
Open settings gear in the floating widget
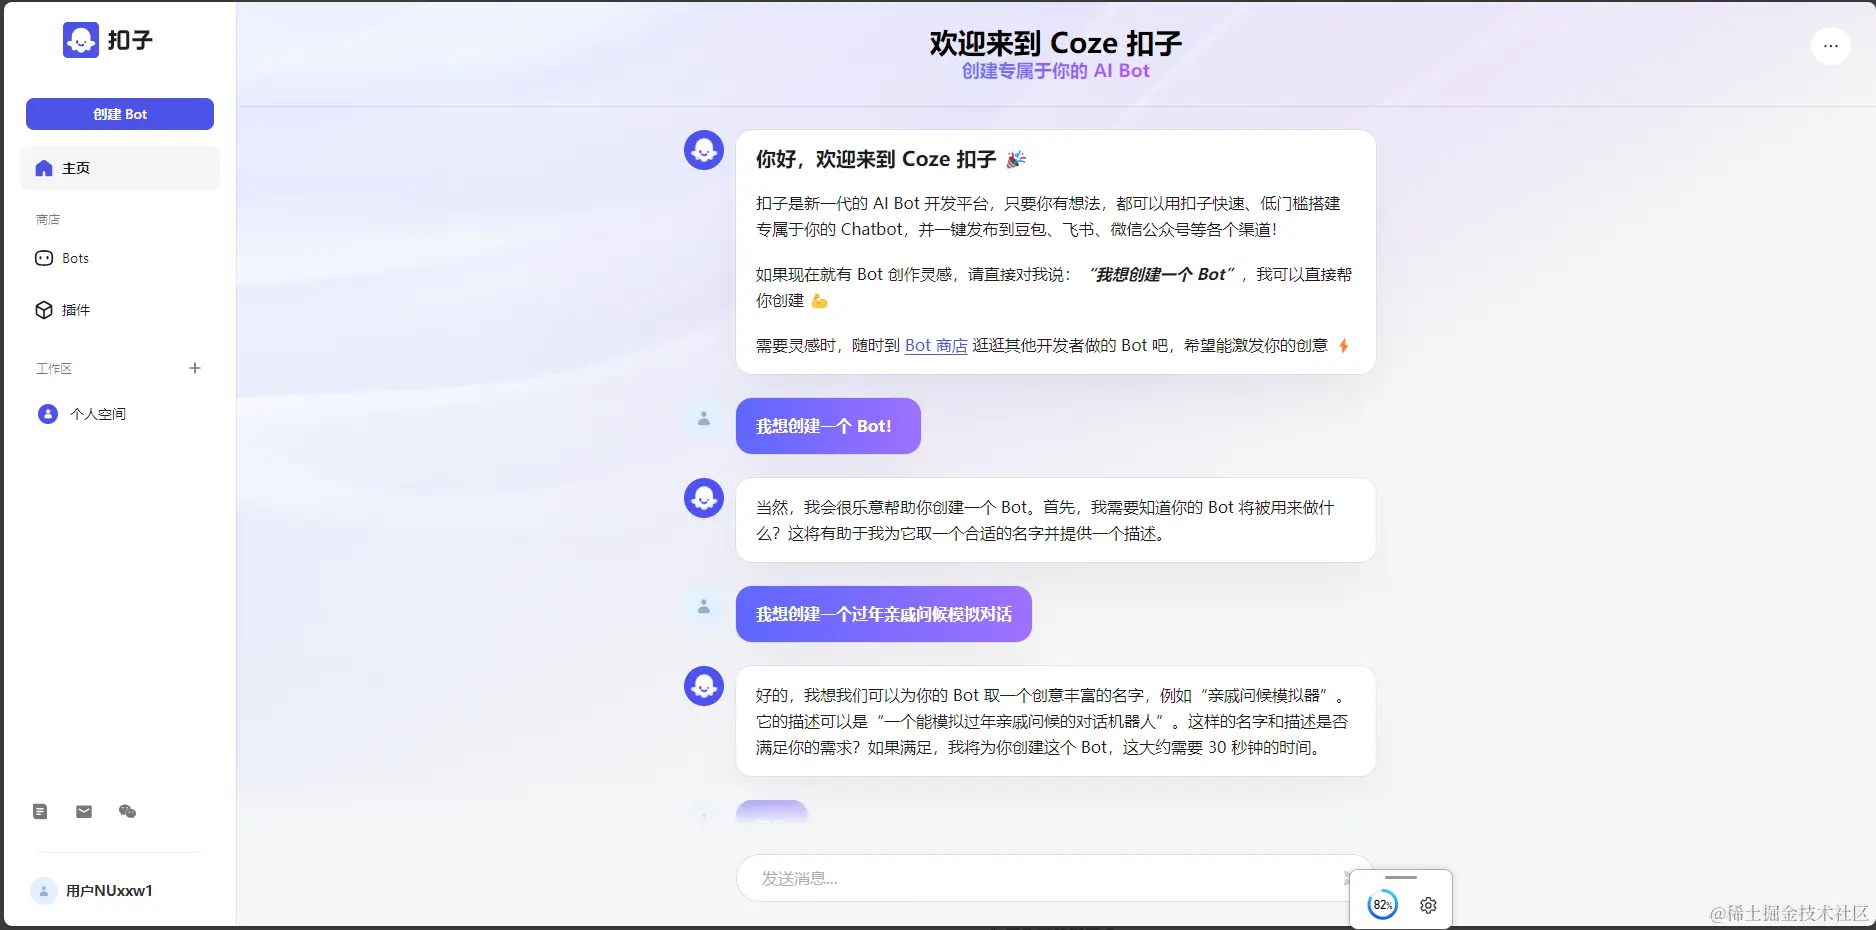tap(1428, 905)
